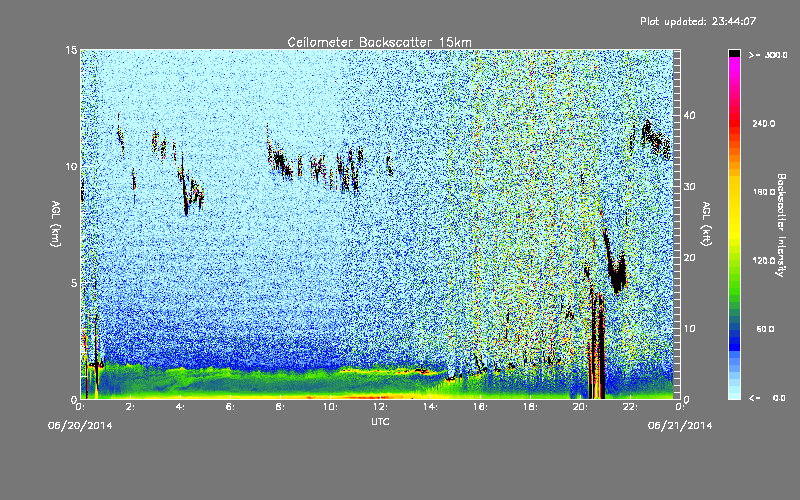Viewport: 800px width, 500px height.
Task: Click the 10: hour tick label
Action: point(330,407)
